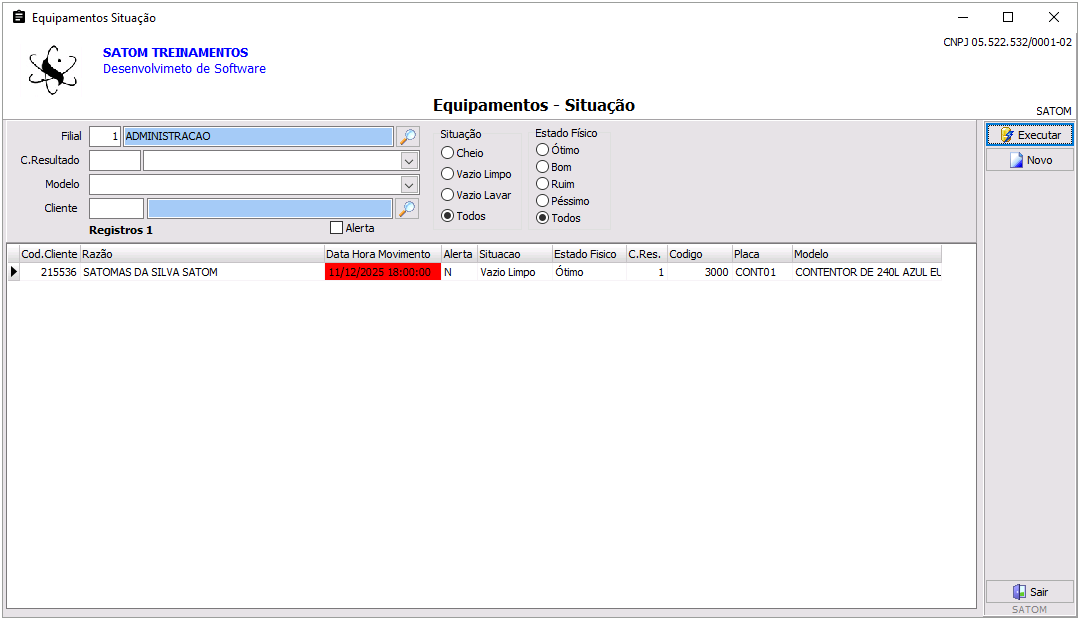Click the Razão column header
Screen dimensions: 1080x620
coord(200,254)
